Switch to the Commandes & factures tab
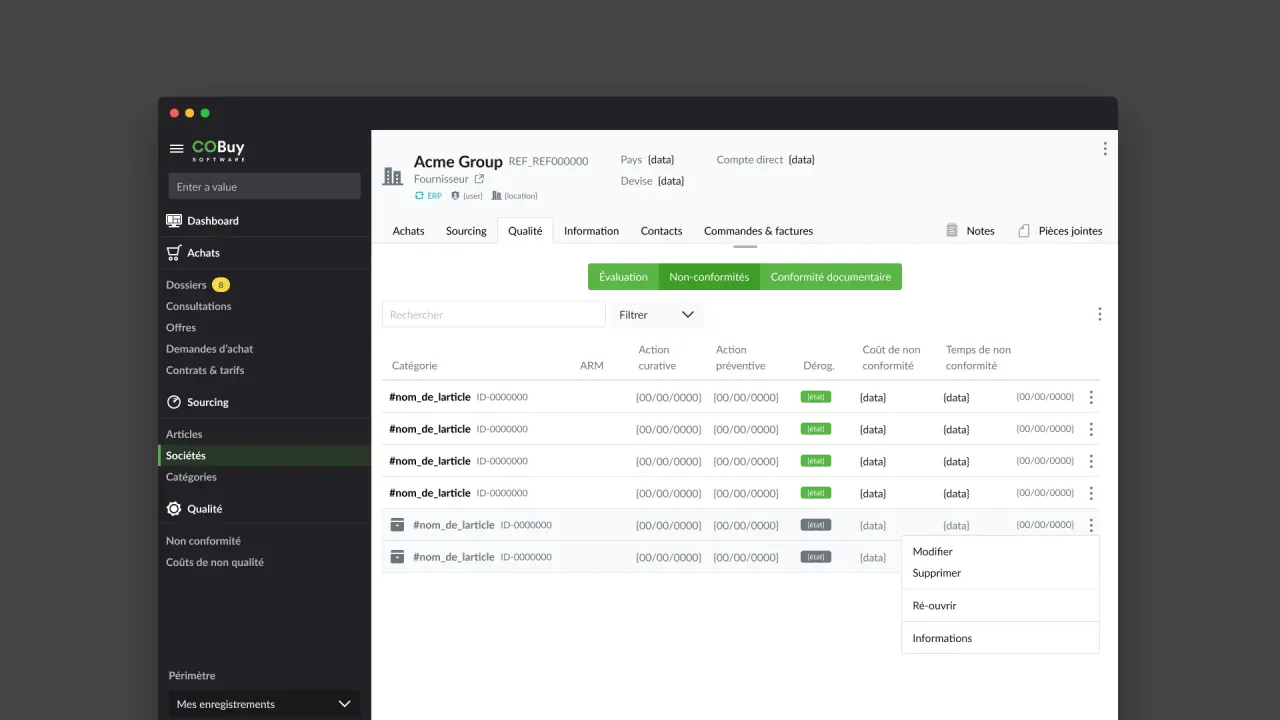The height and width of the screenshot is (720, 1280). point(758,231)
